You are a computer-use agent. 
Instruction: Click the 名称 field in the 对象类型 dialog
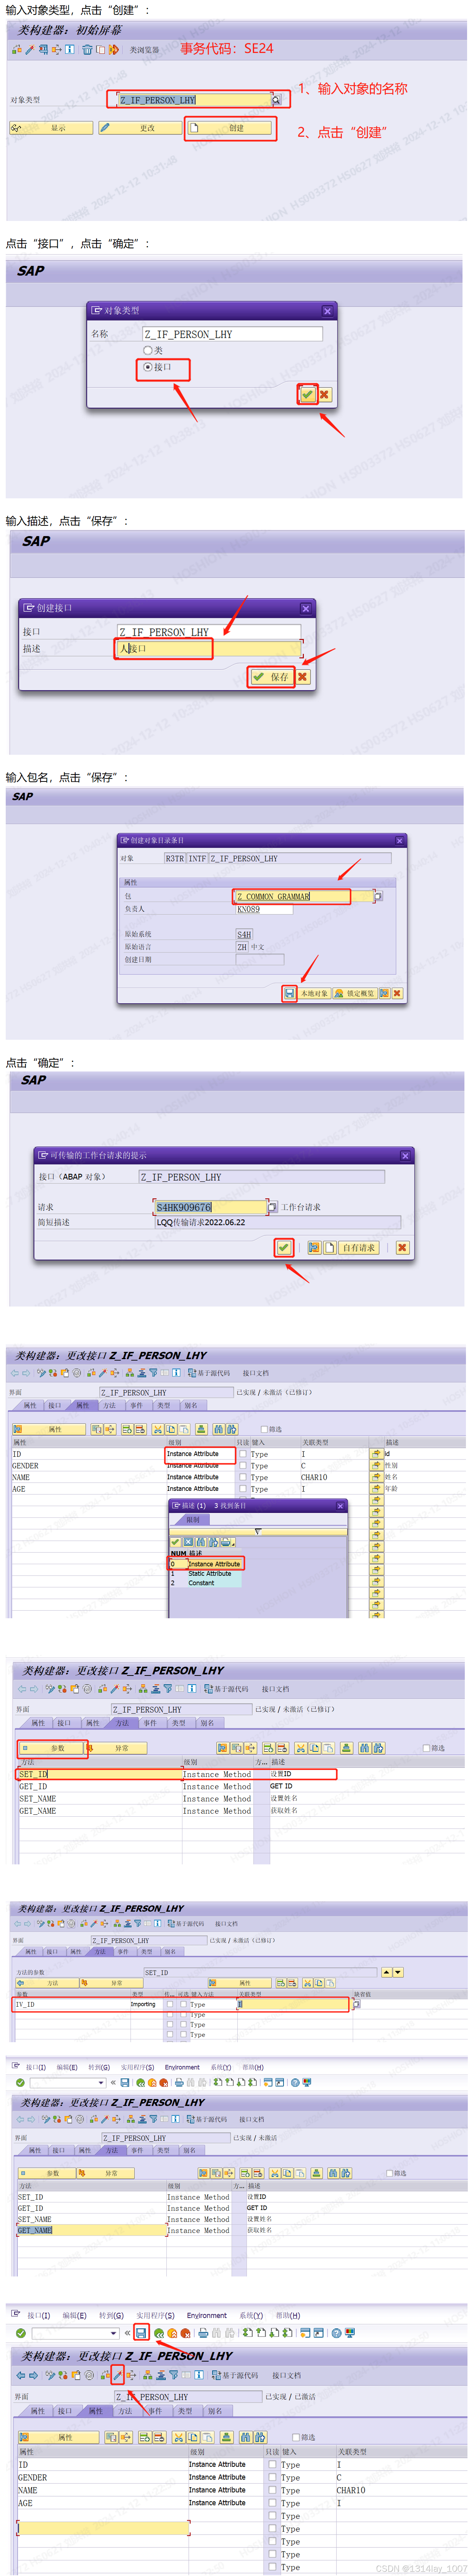(232, 334)
